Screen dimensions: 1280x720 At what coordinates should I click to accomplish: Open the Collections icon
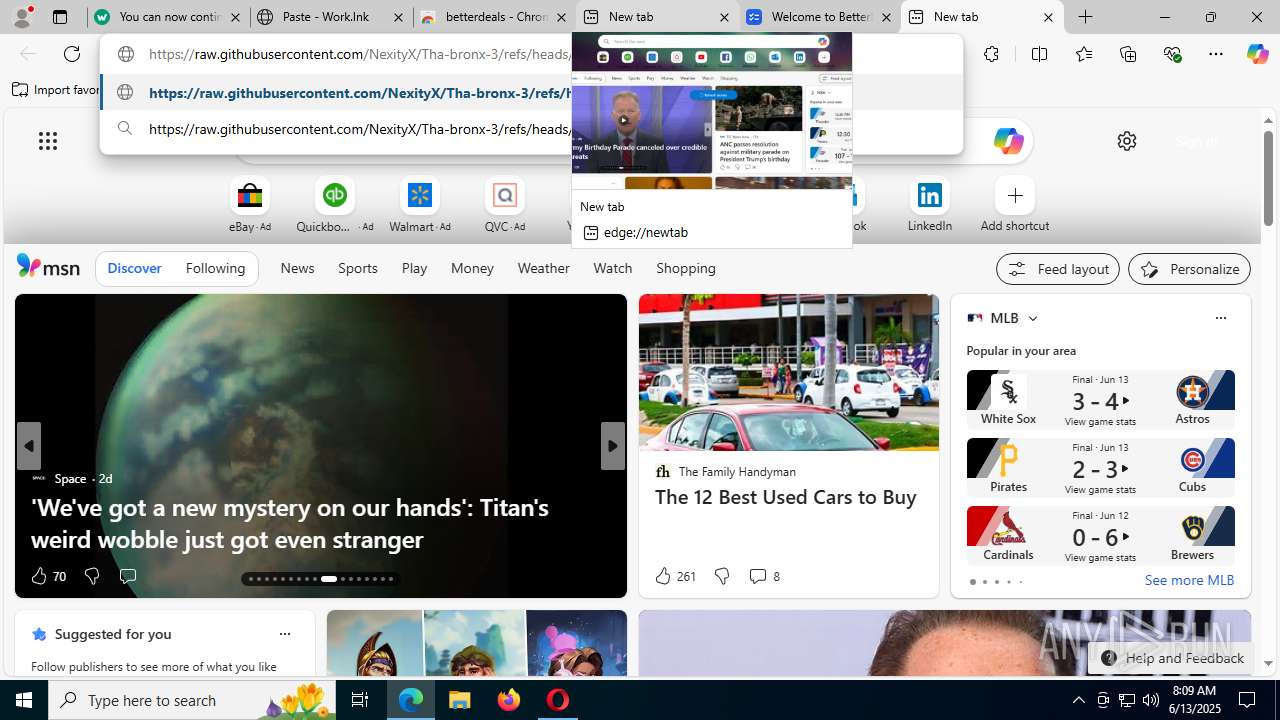(1128, 54)
